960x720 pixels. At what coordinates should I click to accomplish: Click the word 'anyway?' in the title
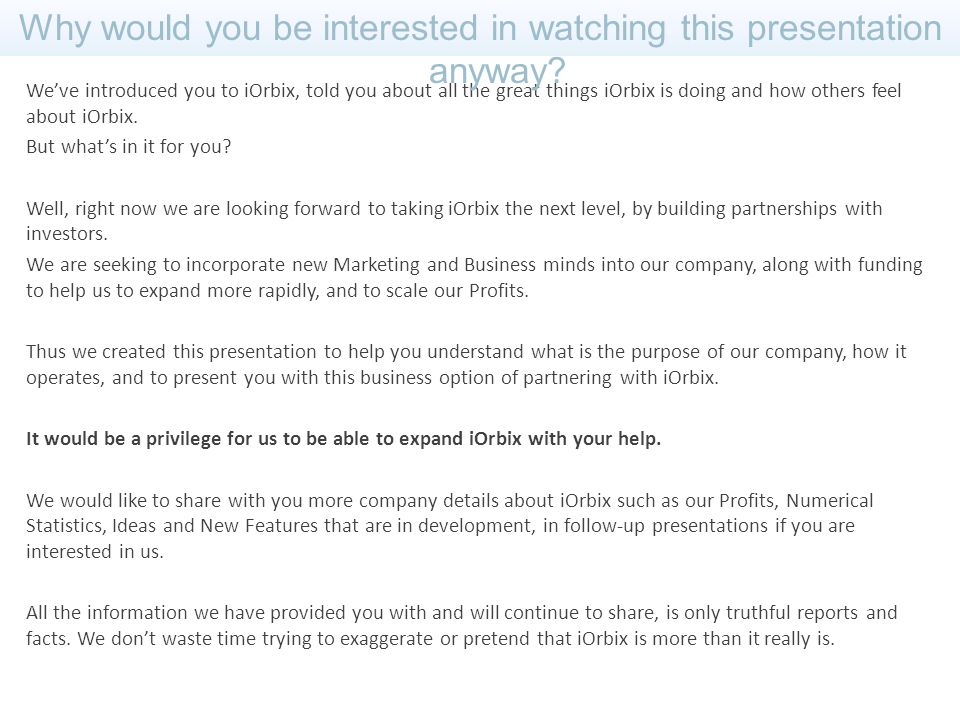pyautogui.click(x=497, y=72)
